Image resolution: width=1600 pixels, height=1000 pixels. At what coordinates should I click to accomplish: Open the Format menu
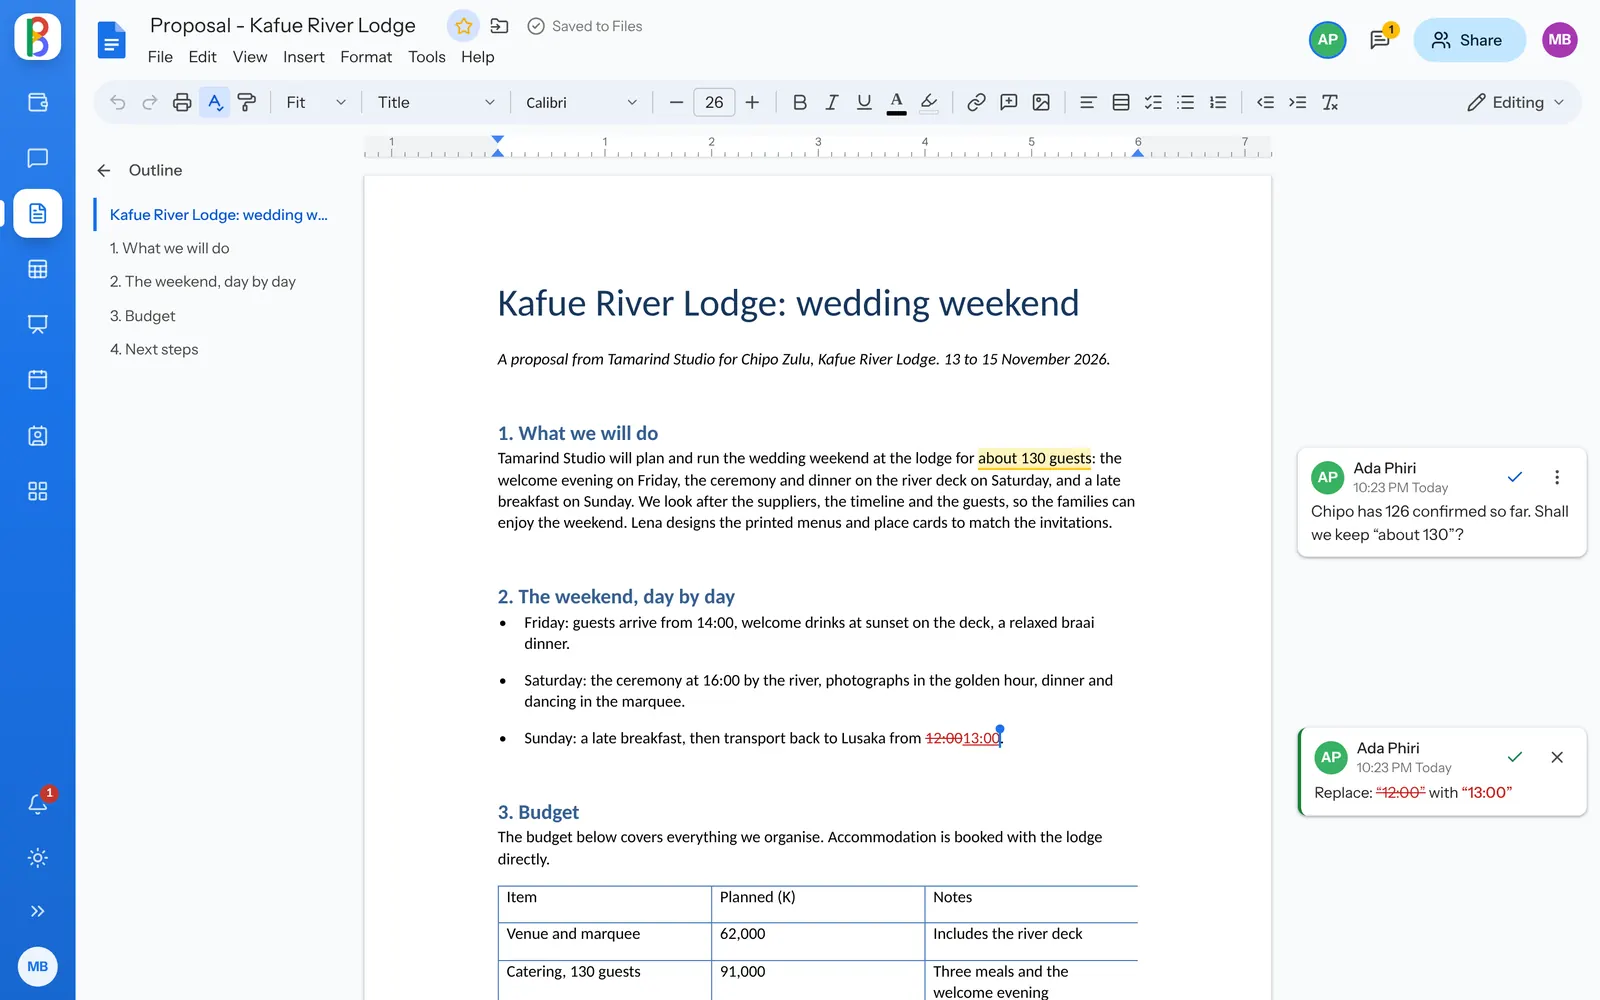(366, 57)
